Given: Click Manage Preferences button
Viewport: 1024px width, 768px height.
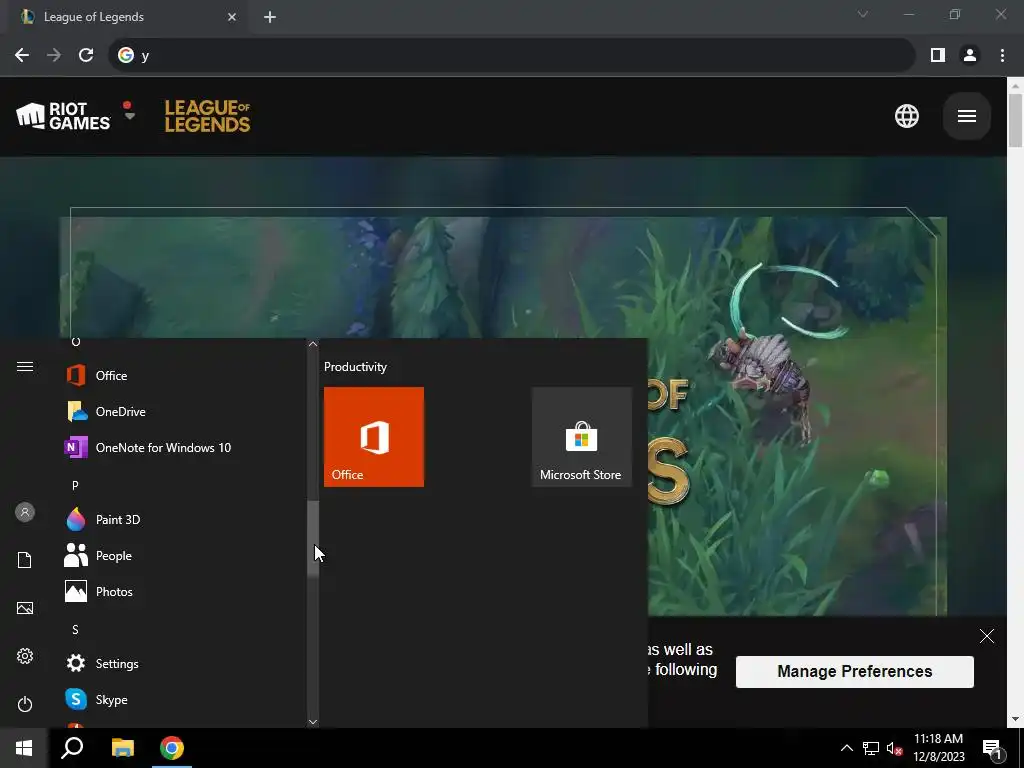Looking at the screenshot, I should pos(854,671).
